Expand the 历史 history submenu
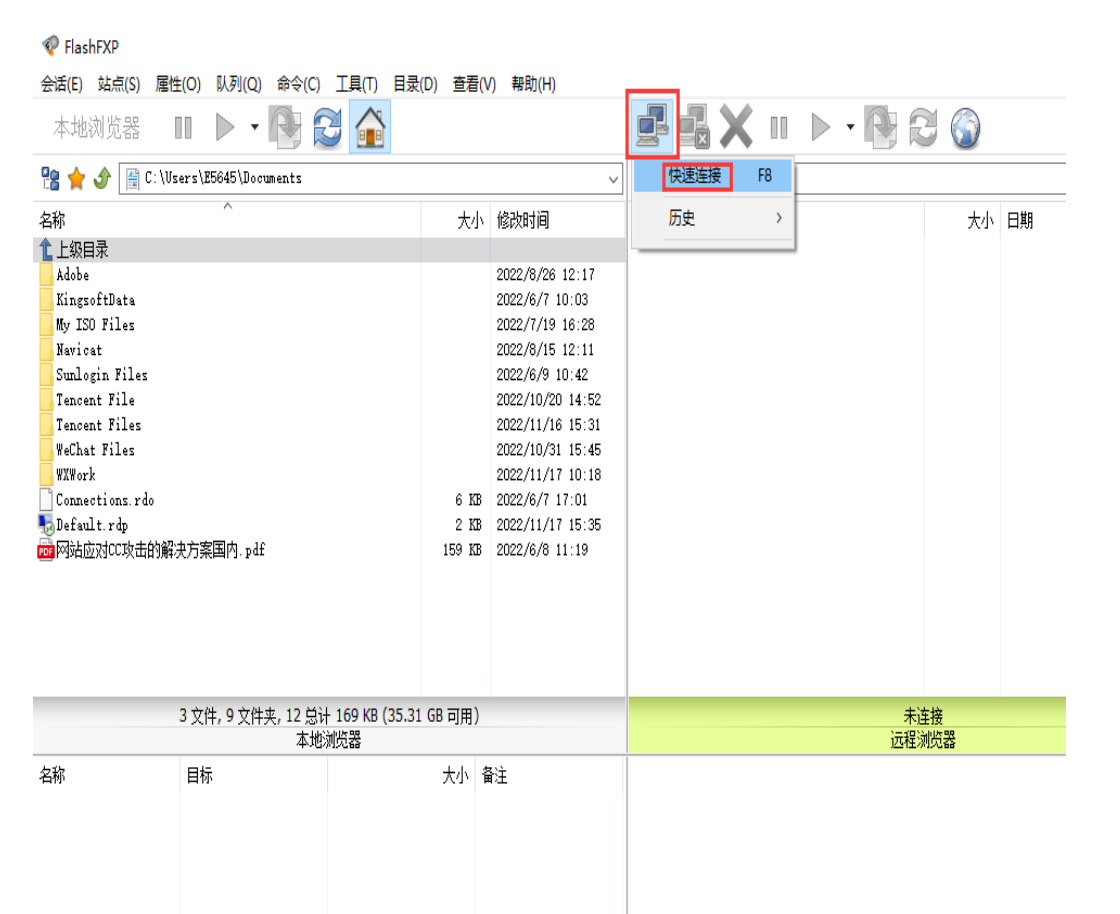This screenshot has width=1120, height=914. point(779,219)
